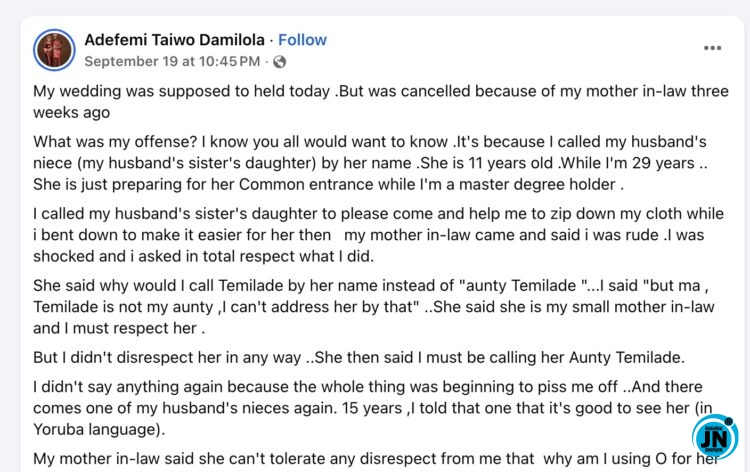The image size is (750, 472).
Task: Click the globe public audience icon
Action: [x=279, y=62]
